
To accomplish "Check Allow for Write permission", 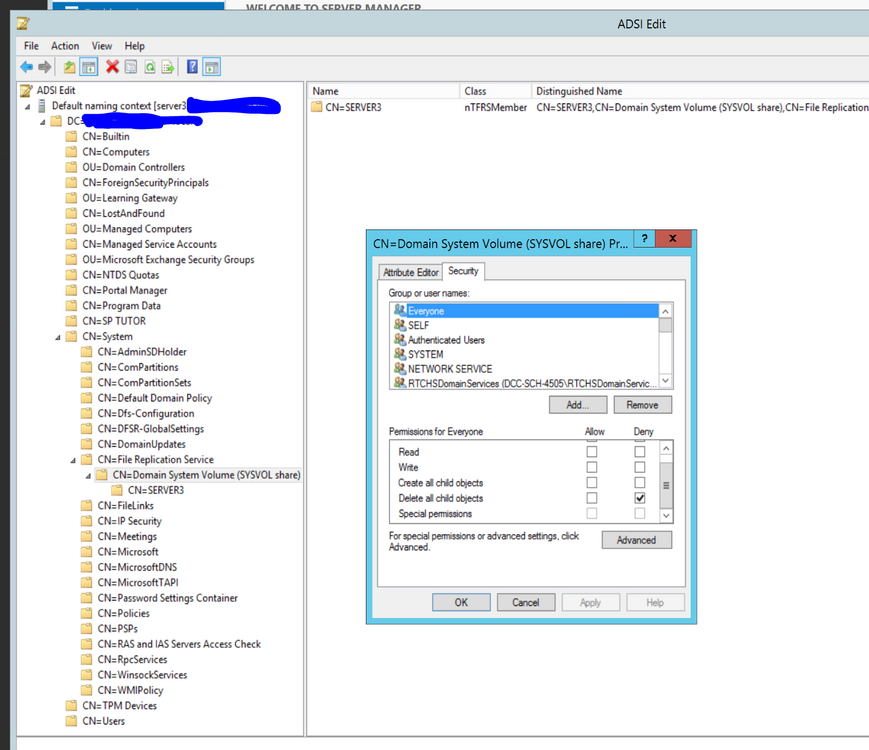I will point(592,467).
